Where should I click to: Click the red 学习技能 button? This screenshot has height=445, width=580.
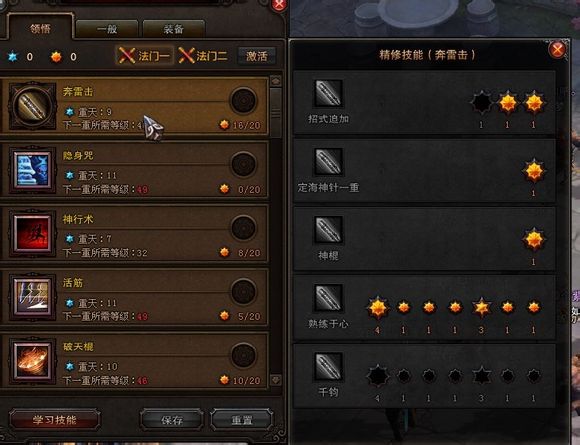click(55, 419)
